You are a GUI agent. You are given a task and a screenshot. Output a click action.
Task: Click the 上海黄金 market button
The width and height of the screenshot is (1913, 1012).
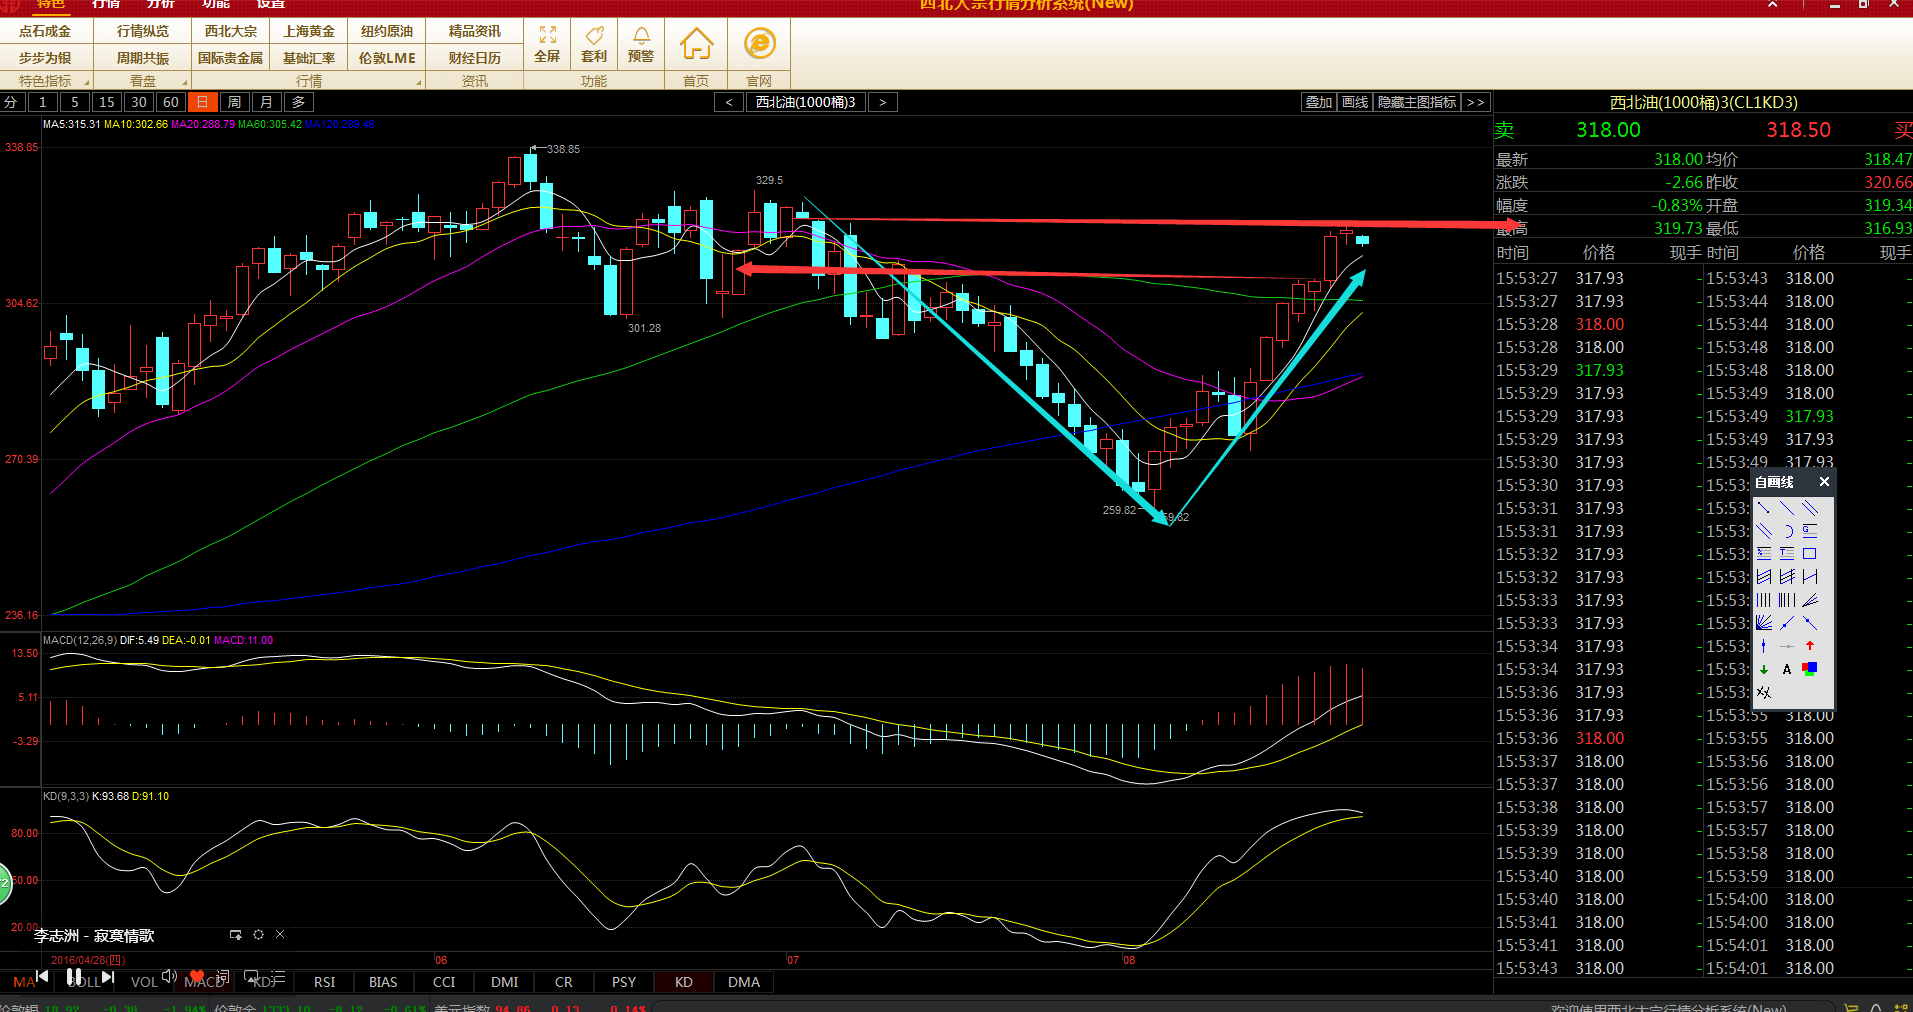[x=309, y=31]
